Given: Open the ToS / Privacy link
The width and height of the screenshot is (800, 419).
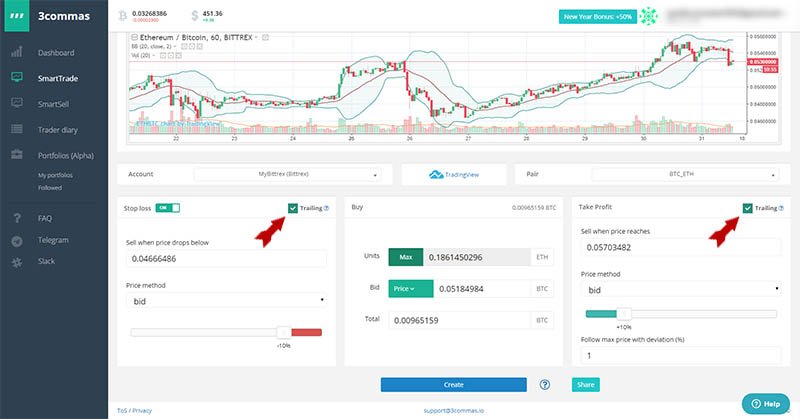Looking at the screenshot, I should (x=134, y=410).
